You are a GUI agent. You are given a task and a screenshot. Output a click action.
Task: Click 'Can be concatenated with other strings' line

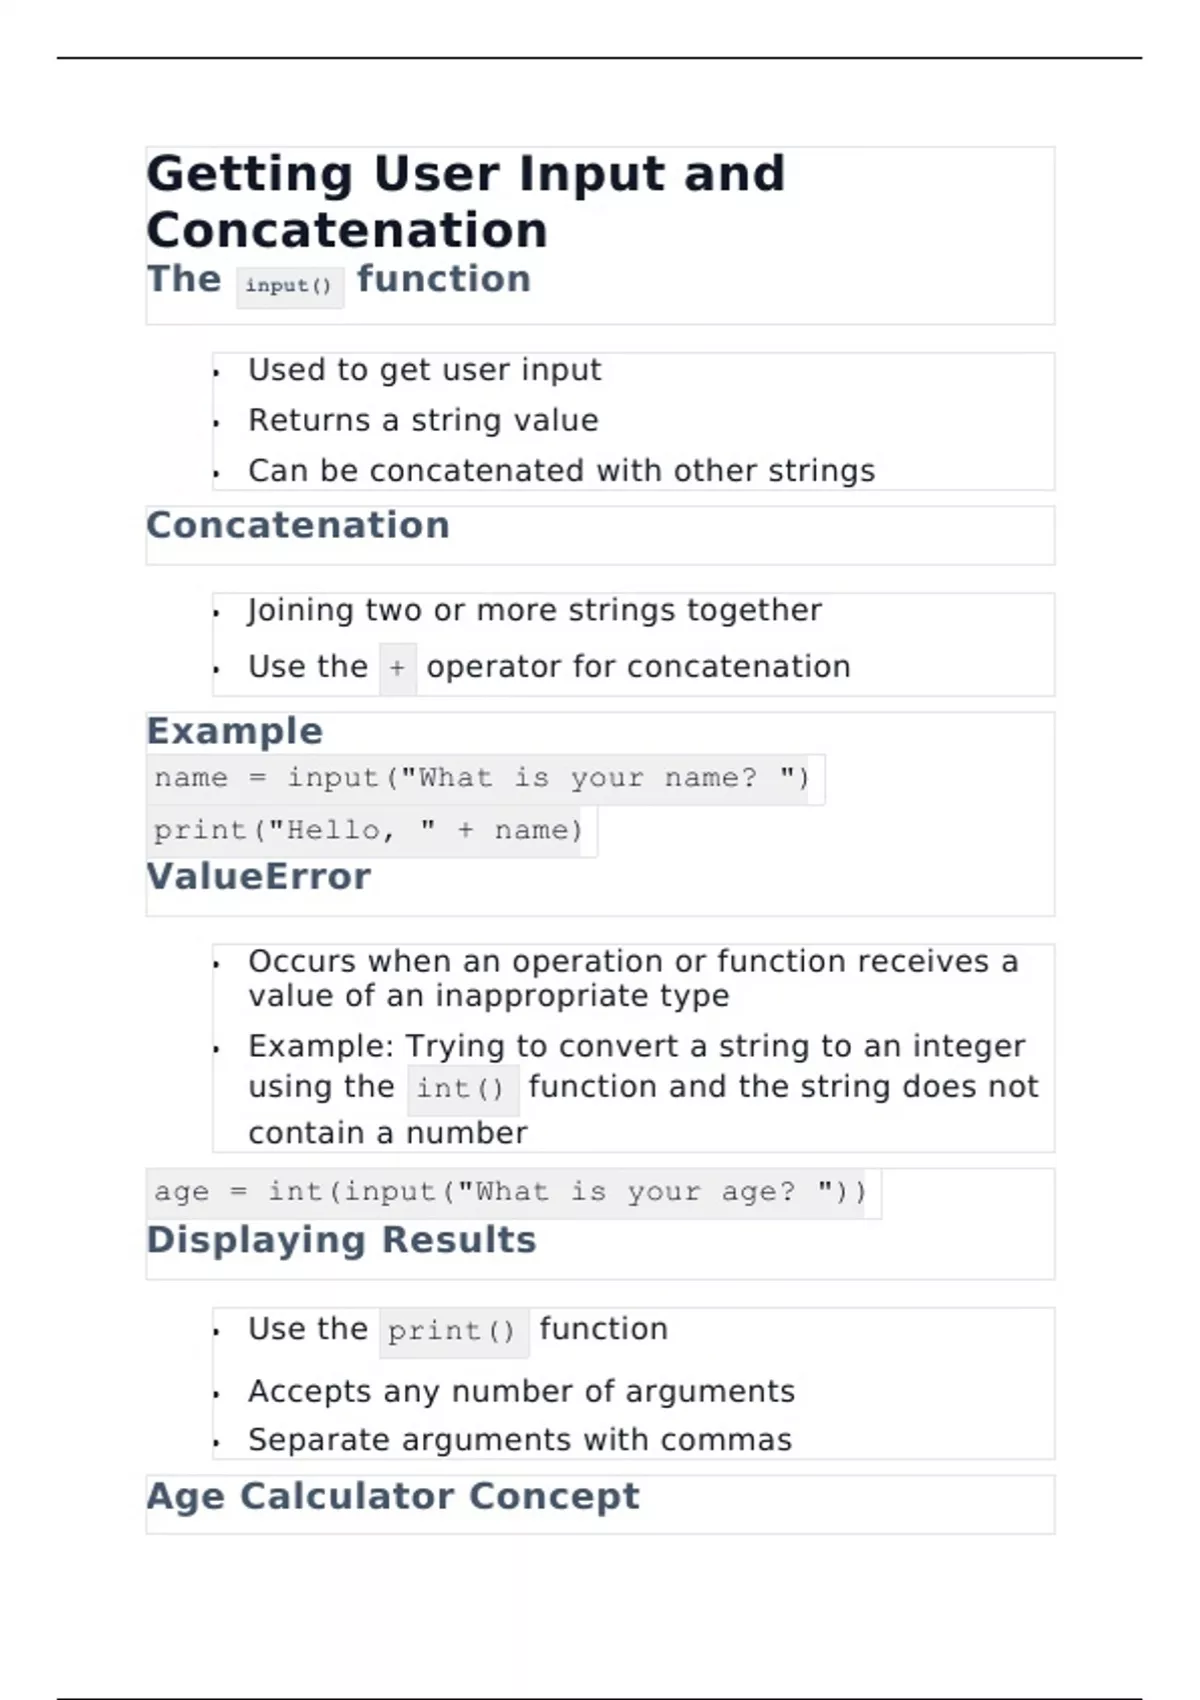[561, 470]
